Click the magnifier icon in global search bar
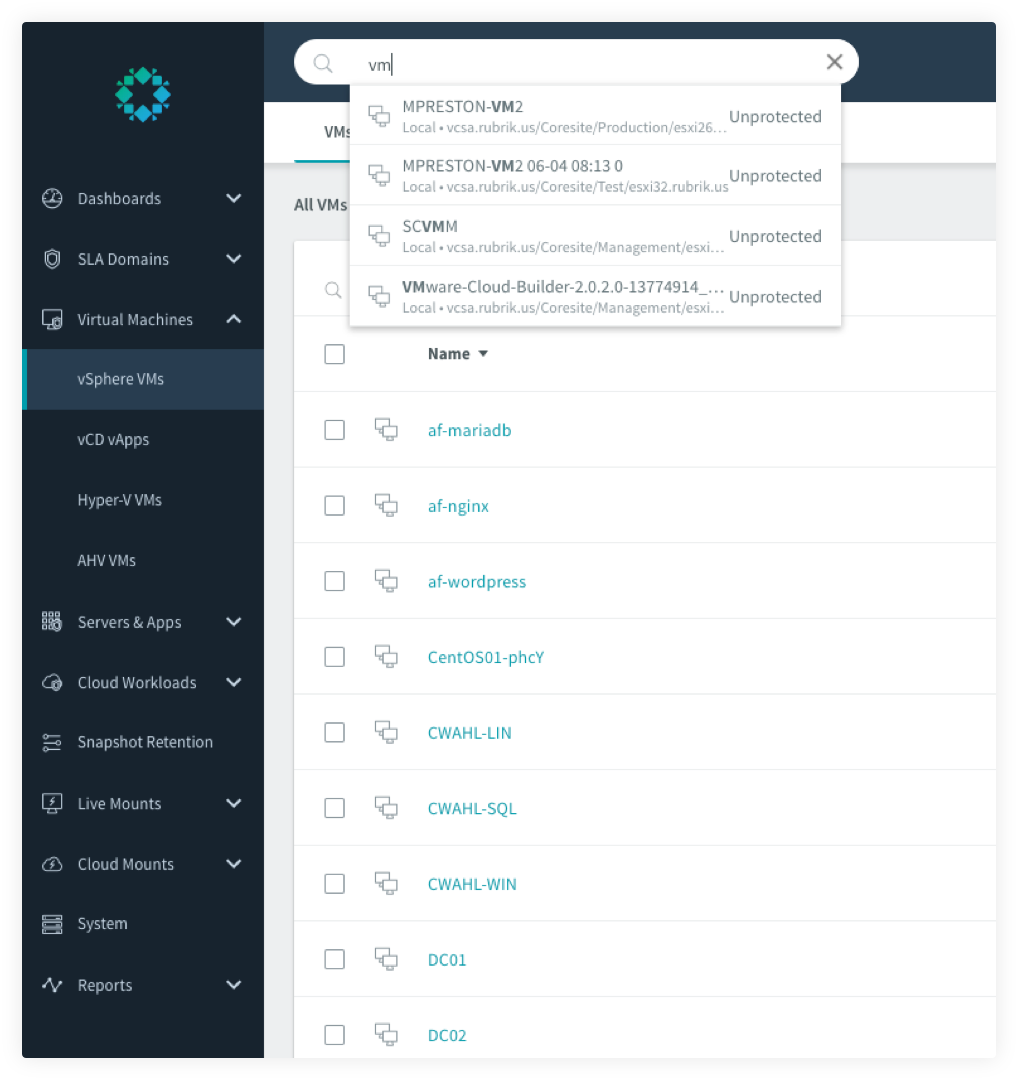The image size is (1018, 1080). [323, 64]
